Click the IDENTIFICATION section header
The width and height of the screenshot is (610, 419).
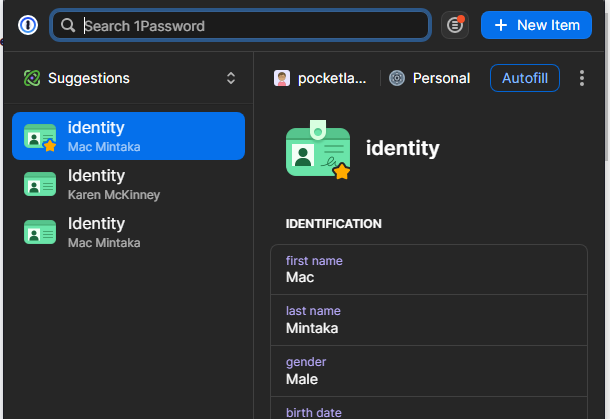pos(333,224)
